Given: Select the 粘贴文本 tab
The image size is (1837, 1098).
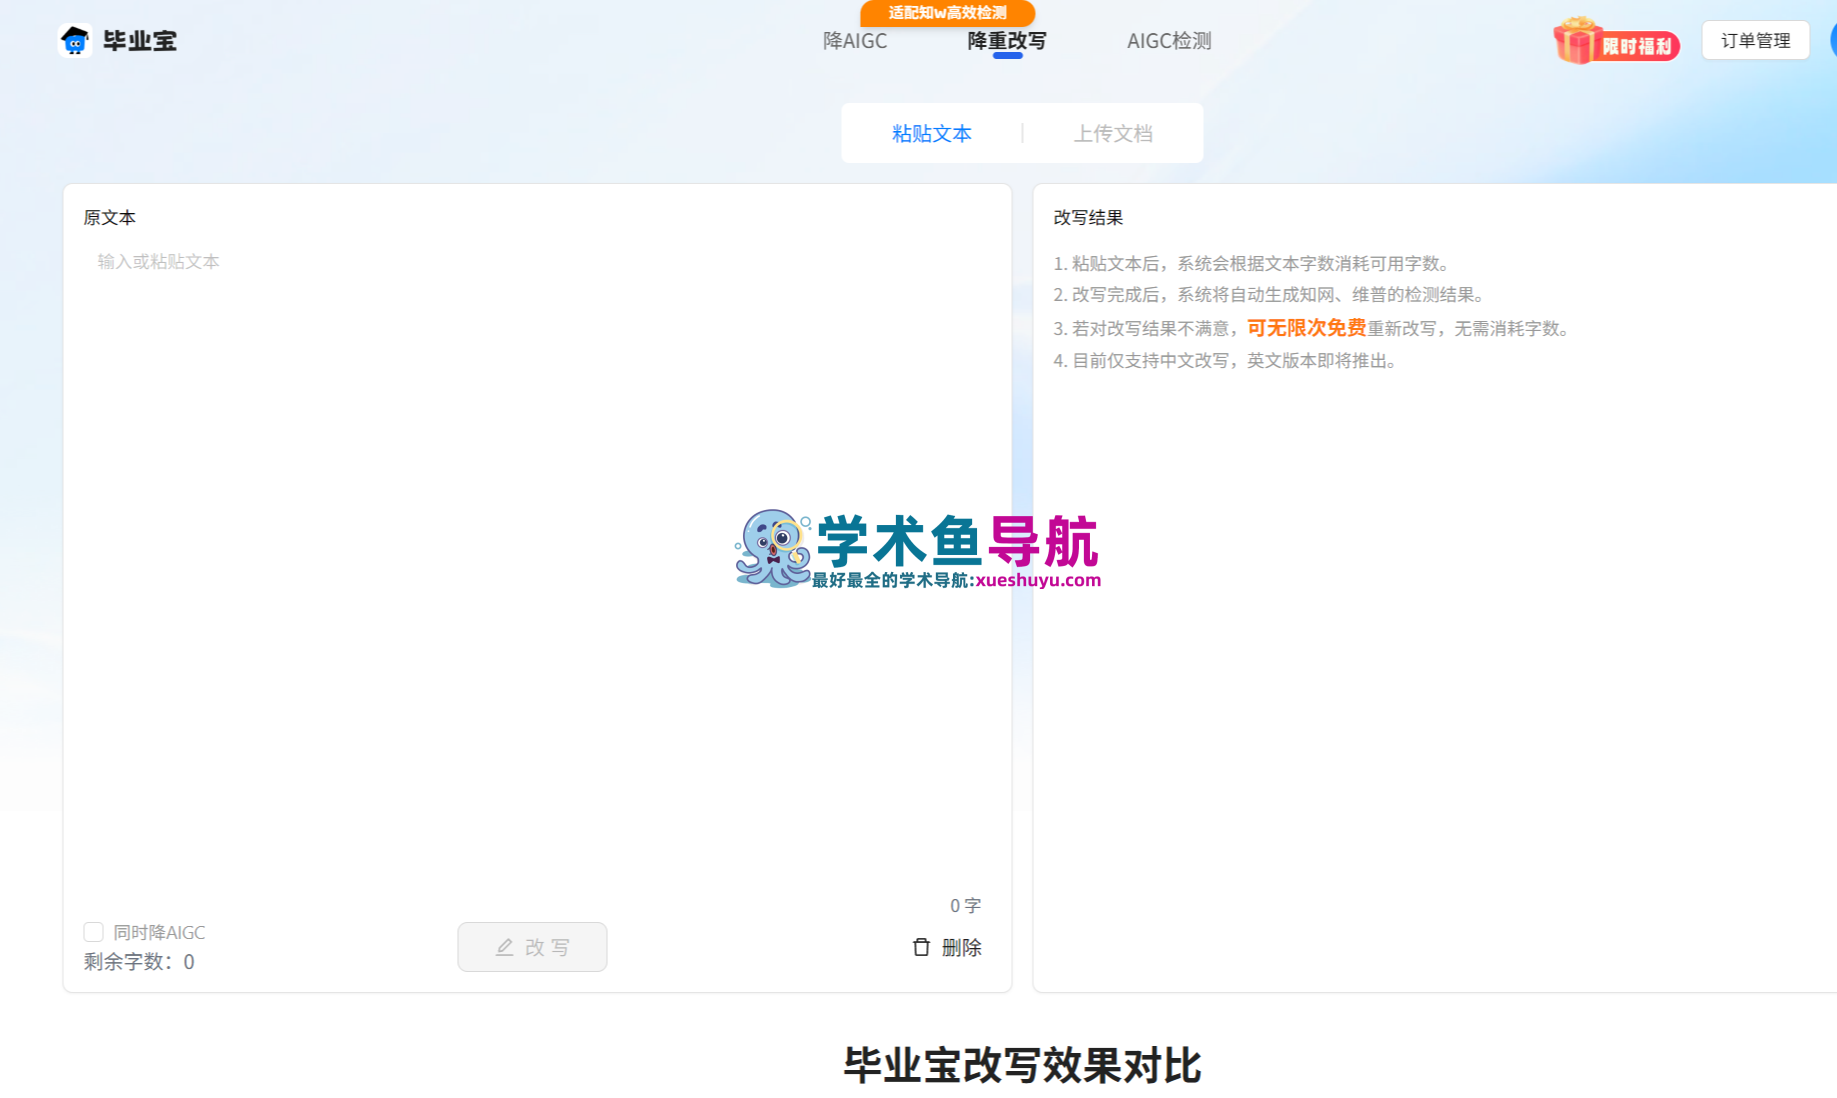Looking at the screenshot, I should [x=931, y=132].
